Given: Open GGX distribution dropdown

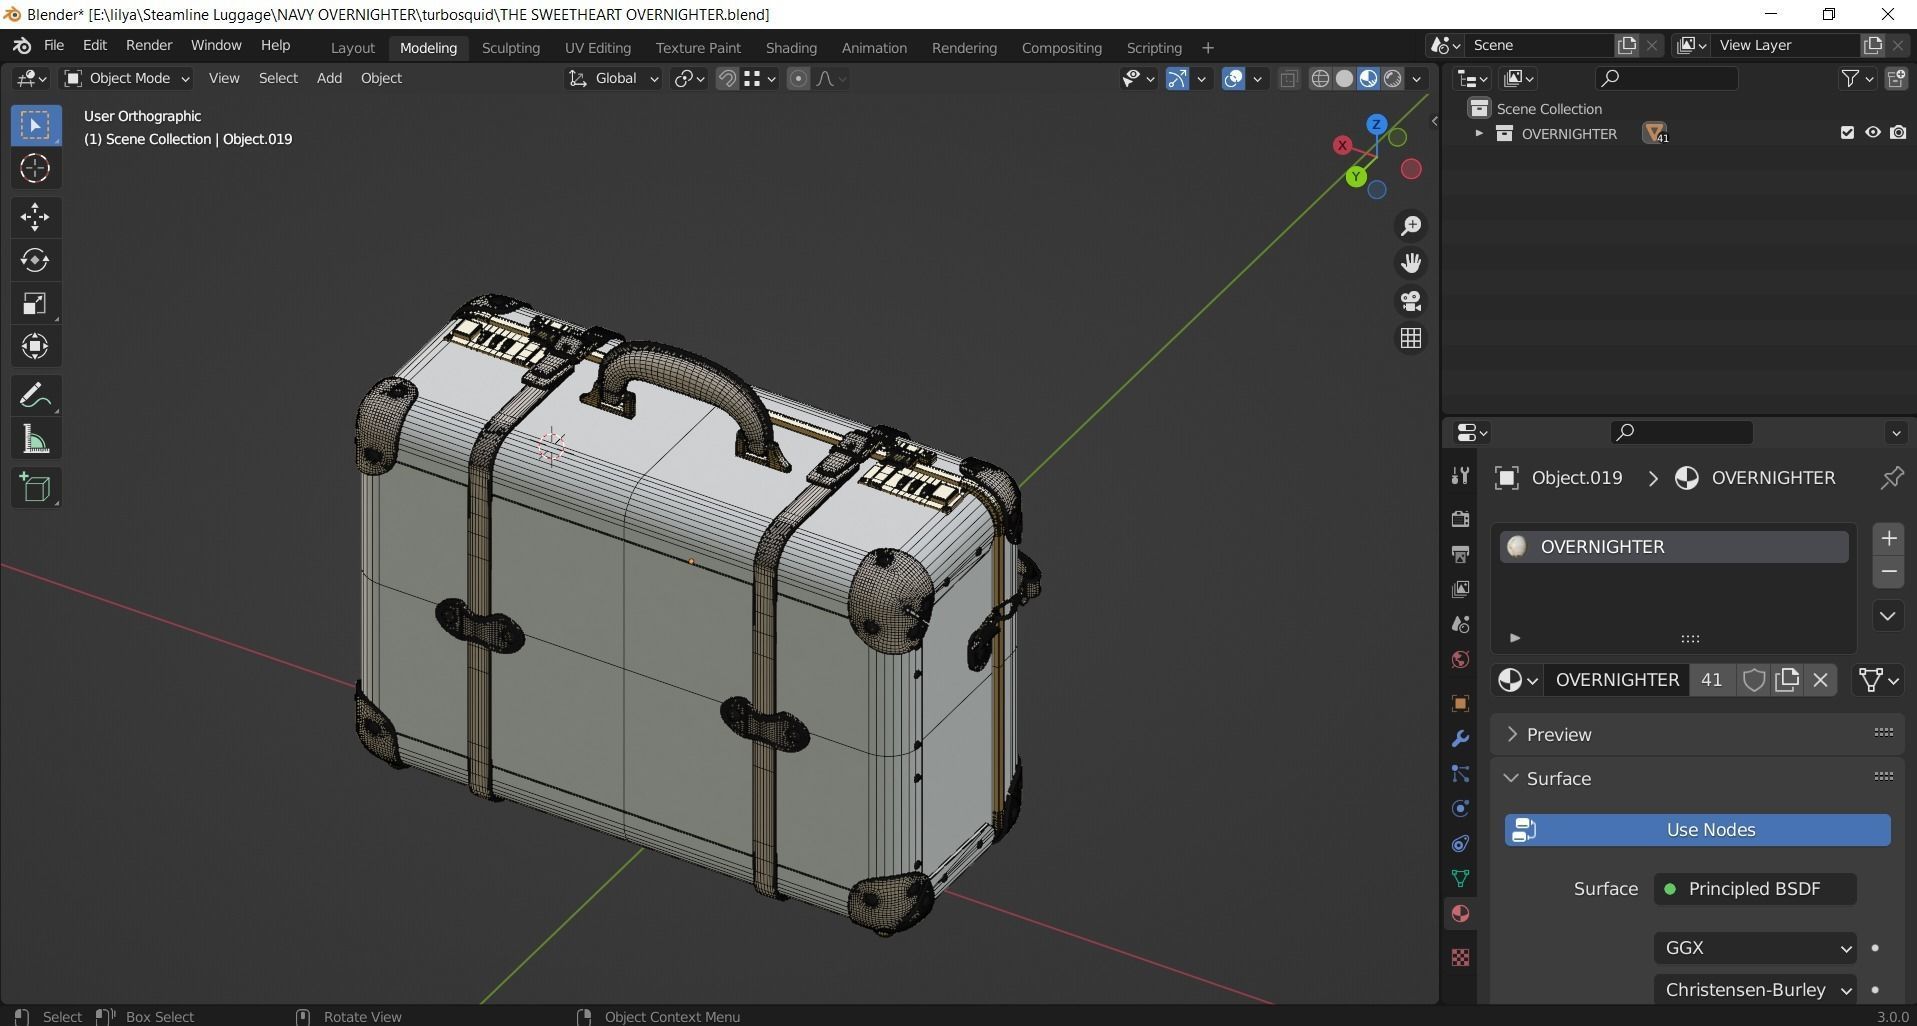Looking at the screenshot, I should tap(1755, 947).
